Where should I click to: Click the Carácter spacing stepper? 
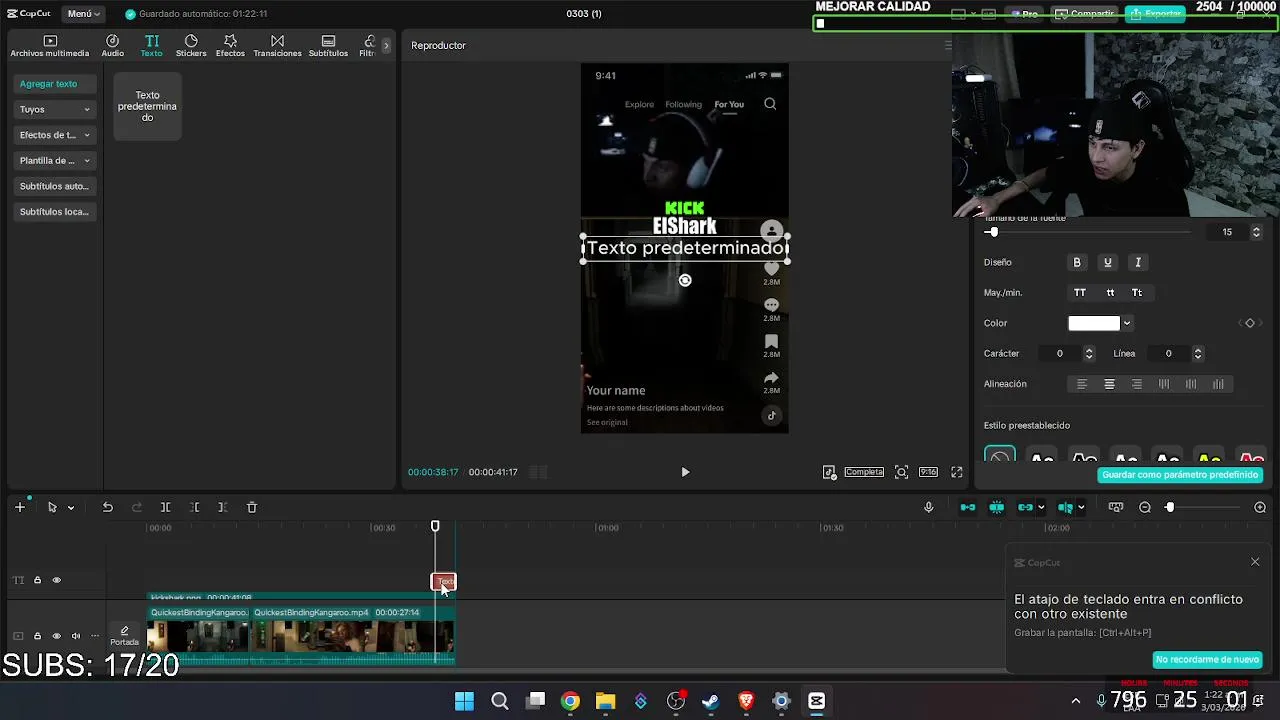[1089, 353]
